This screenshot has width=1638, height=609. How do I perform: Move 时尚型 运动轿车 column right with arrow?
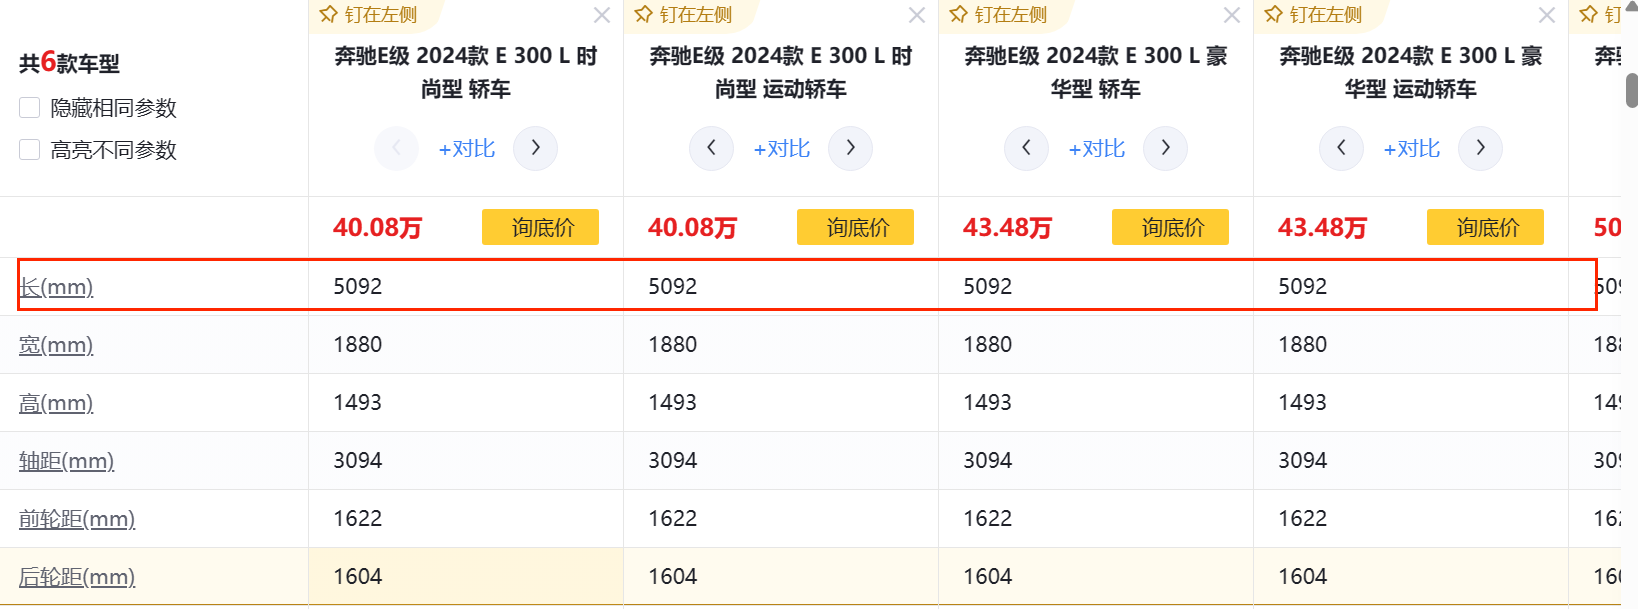point(850,148)
